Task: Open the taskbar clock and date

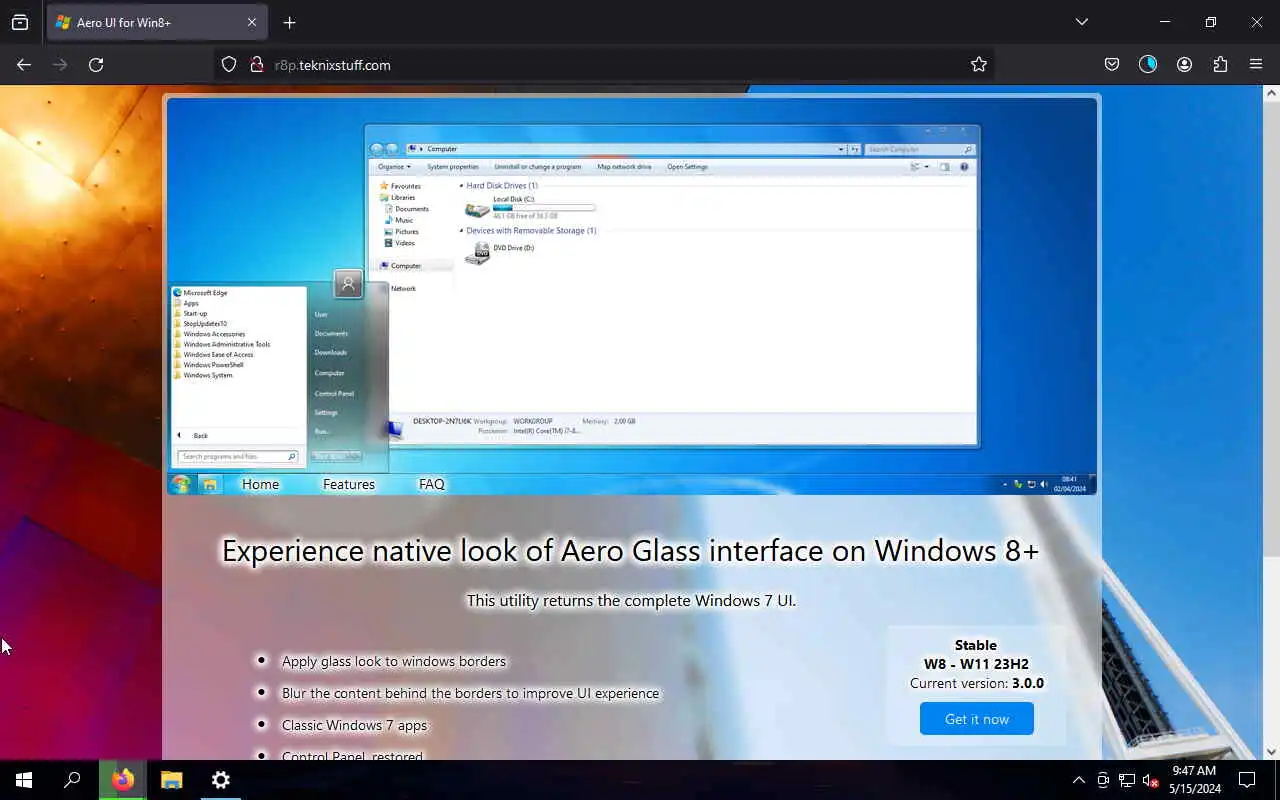Action: 1195,780
